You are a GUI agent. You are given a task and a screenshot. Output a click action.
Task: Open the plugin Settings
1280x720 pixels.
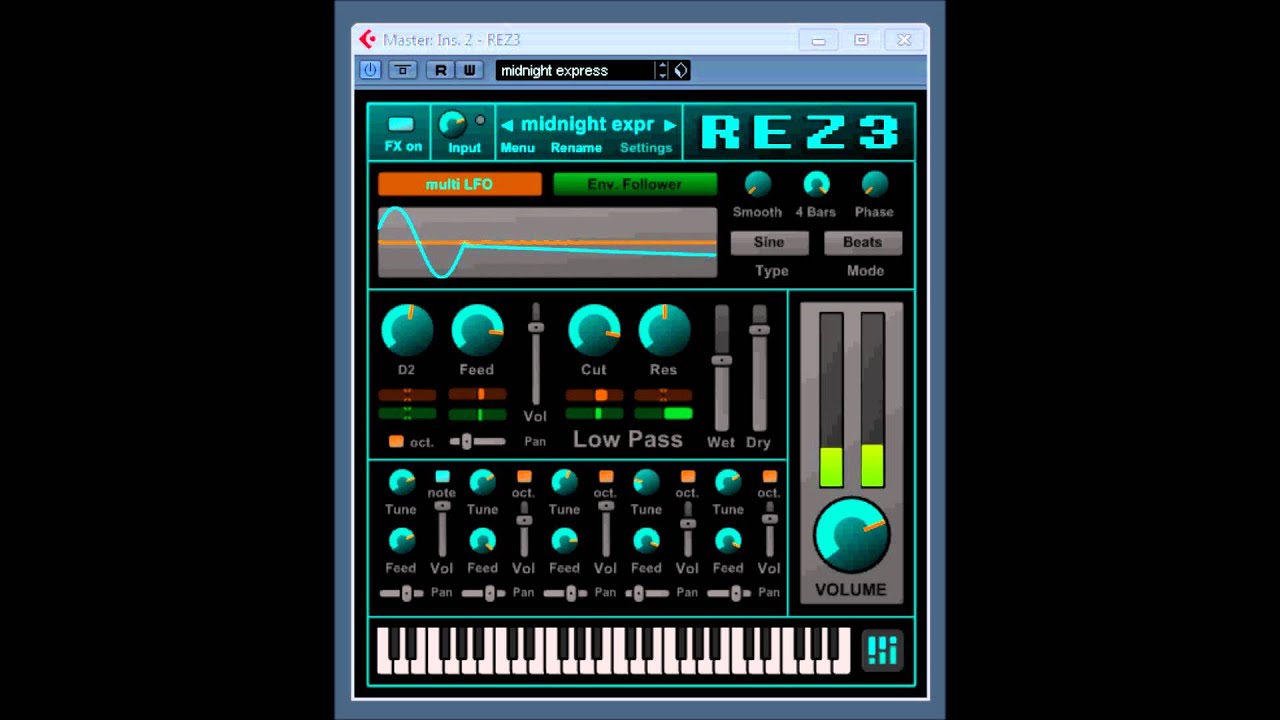[x=646, y=148]
